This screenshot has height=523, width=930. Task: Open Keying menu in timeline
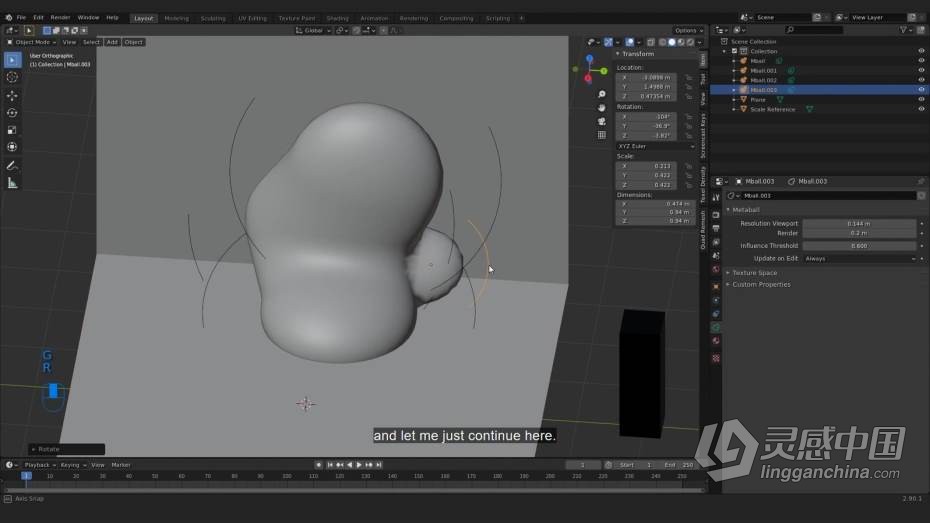pyautogui.click(x=72, y=465)
